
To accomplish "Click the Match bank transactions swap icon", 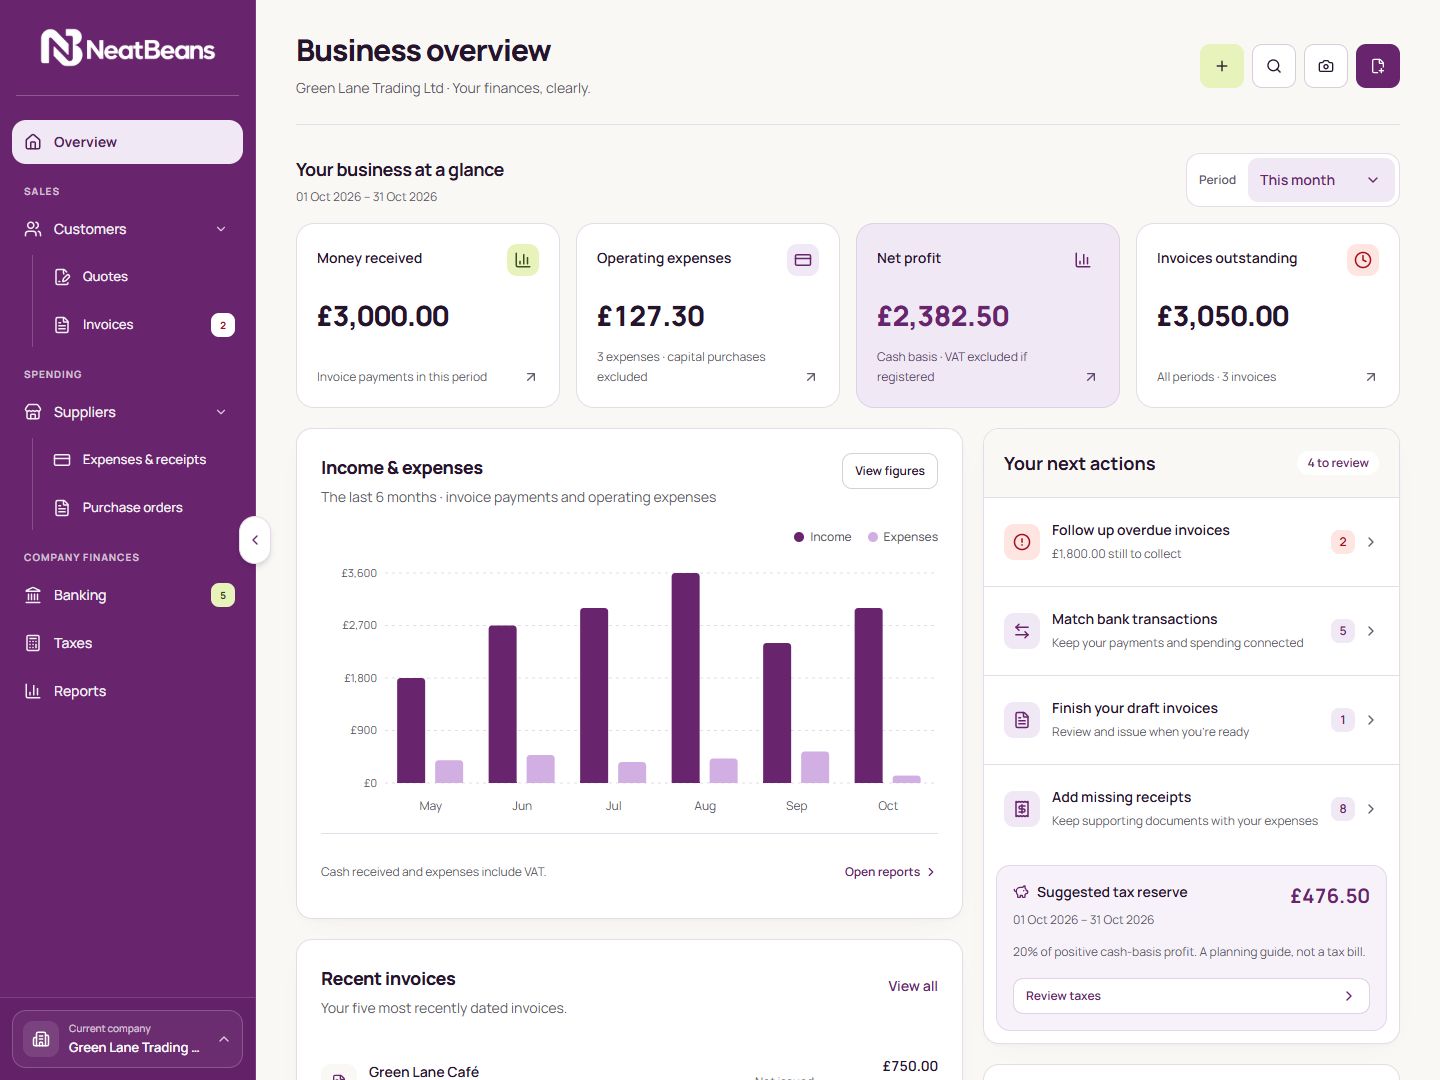I will pos(1022,631).
